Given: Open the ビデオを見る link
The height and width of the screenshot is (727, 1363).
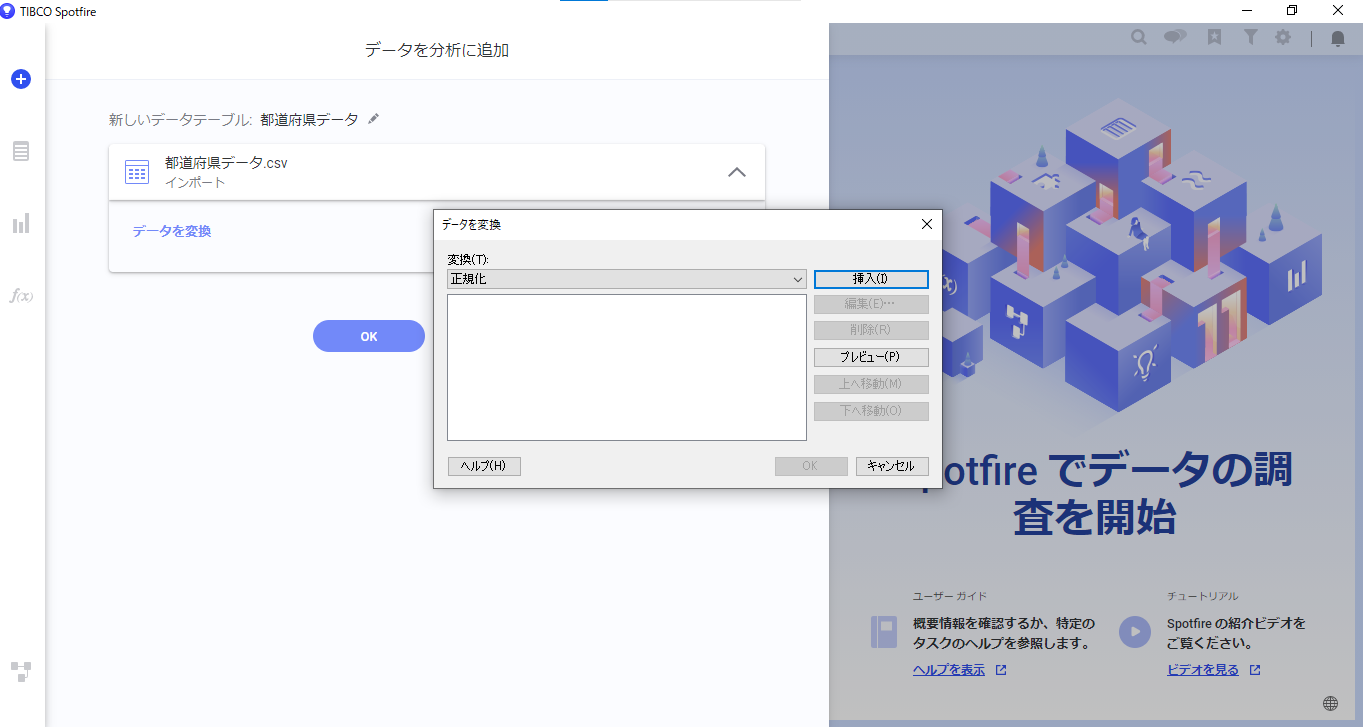Looking at the screenshot, I should (1203, 670).
